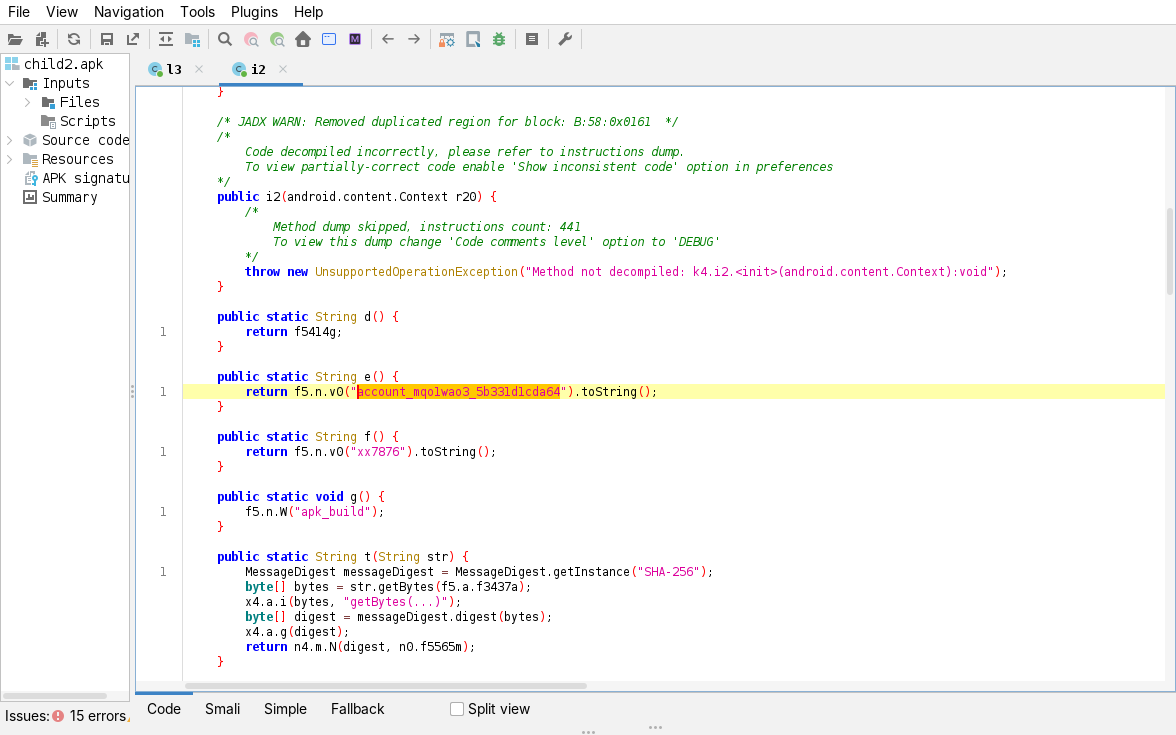
Task: Click the Export project icon
Action: [133, 40]
